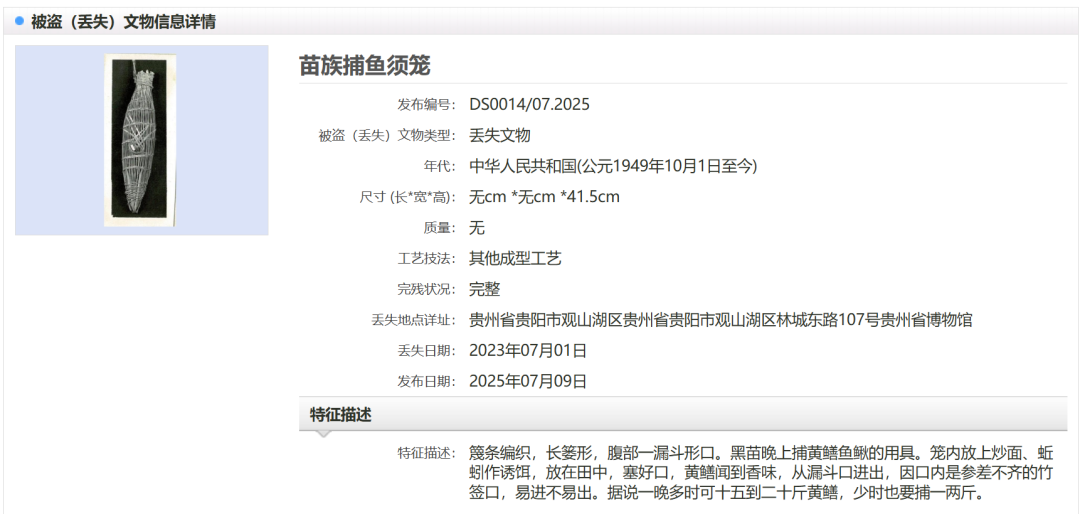Select the 丢失文物 type value

tap(499, 135)
